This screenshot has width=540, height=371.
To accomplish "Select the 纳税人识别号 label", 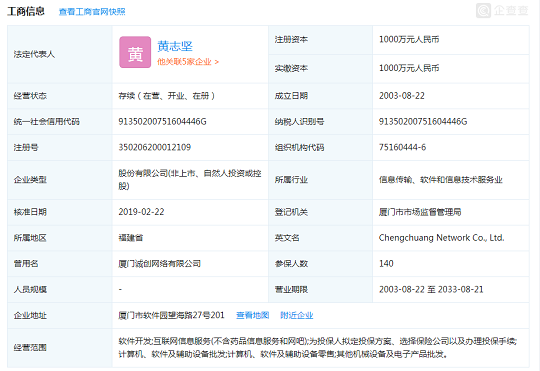I will point(299,122).
